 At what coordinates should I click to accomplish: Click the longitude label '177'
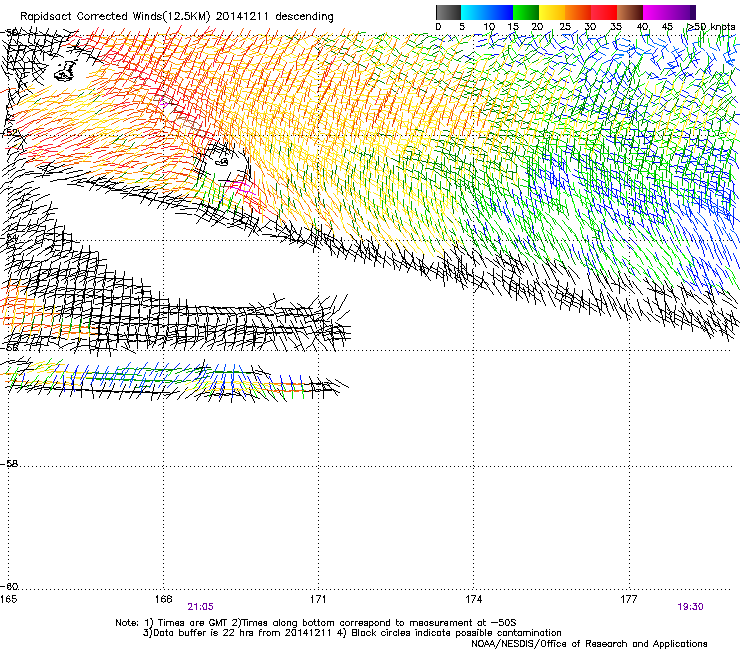point(629,599)
